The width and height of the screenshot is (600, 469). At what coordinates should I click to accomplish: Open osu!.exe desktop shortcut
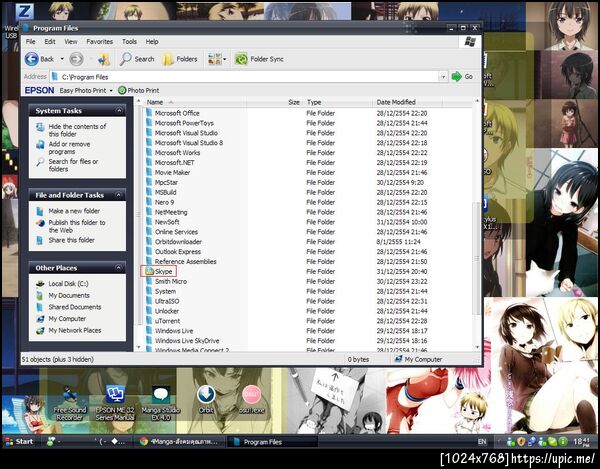point(252,400)
